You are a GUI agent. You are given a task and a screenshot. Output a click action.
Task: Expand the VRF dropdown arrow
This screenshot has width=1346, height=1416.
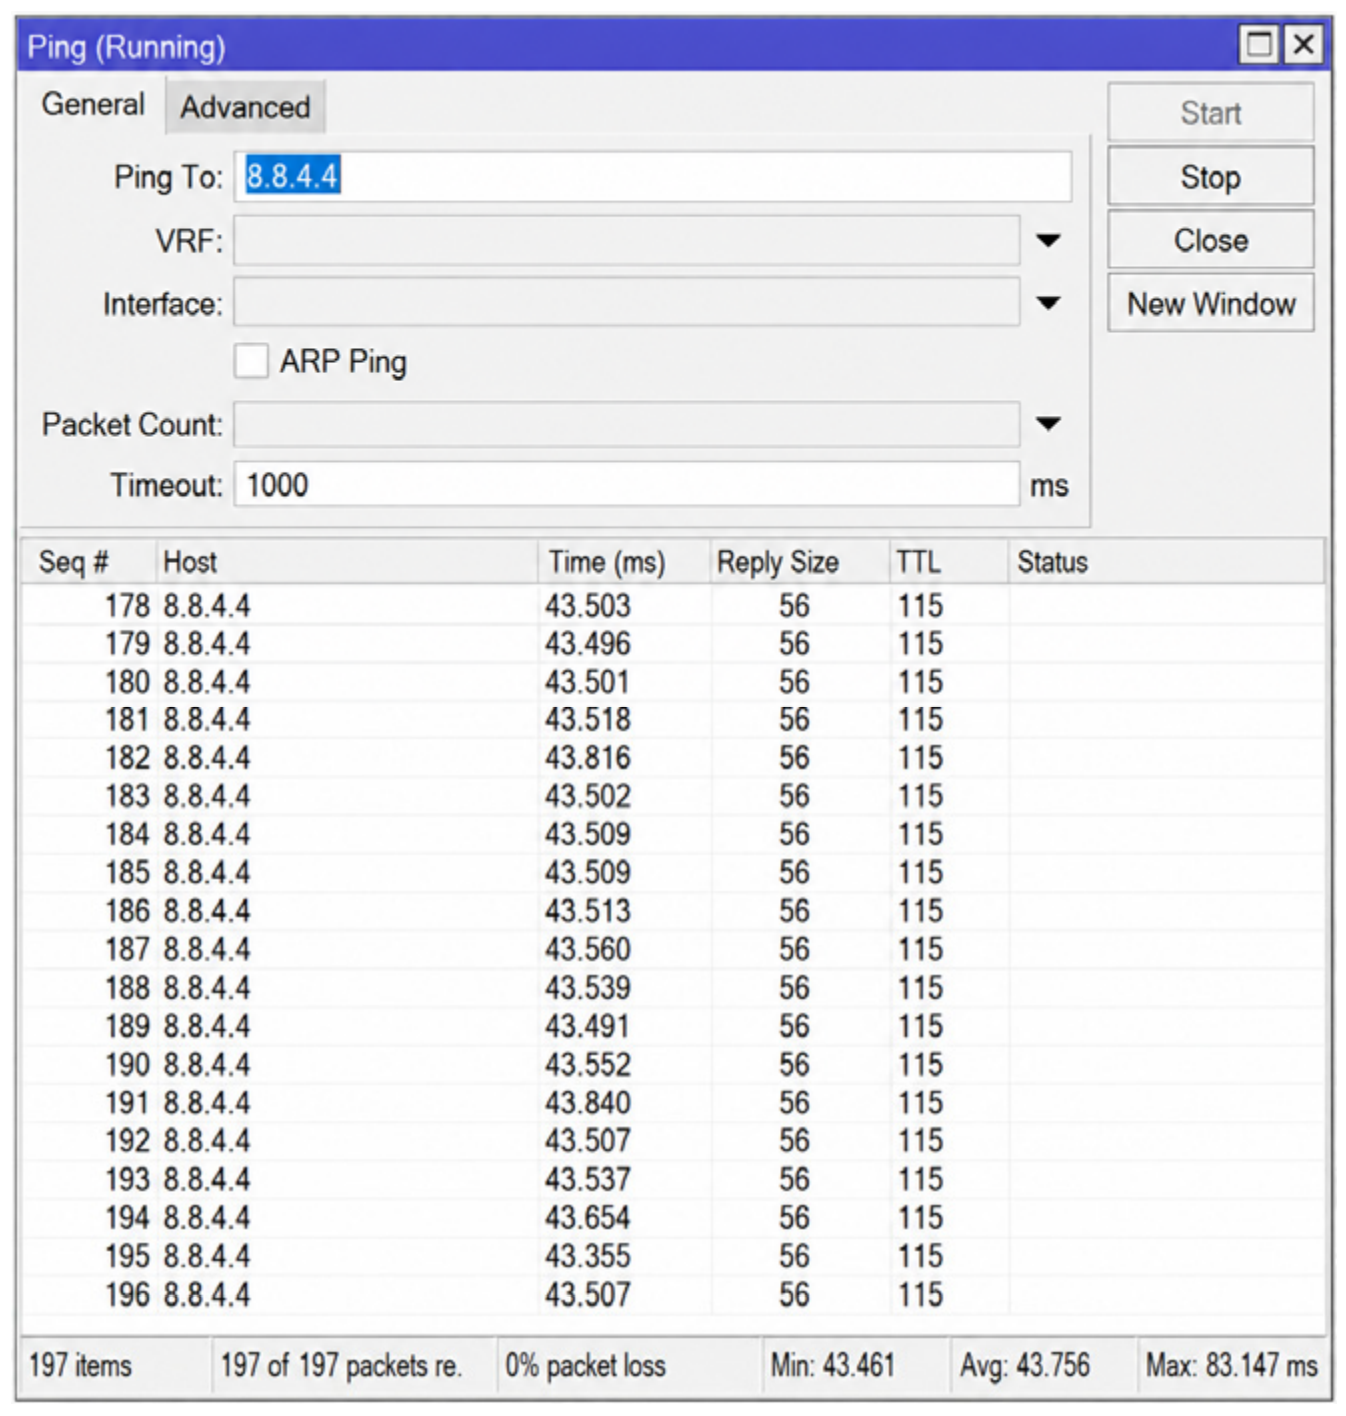pyautogui.click(x=1048, y=241)
